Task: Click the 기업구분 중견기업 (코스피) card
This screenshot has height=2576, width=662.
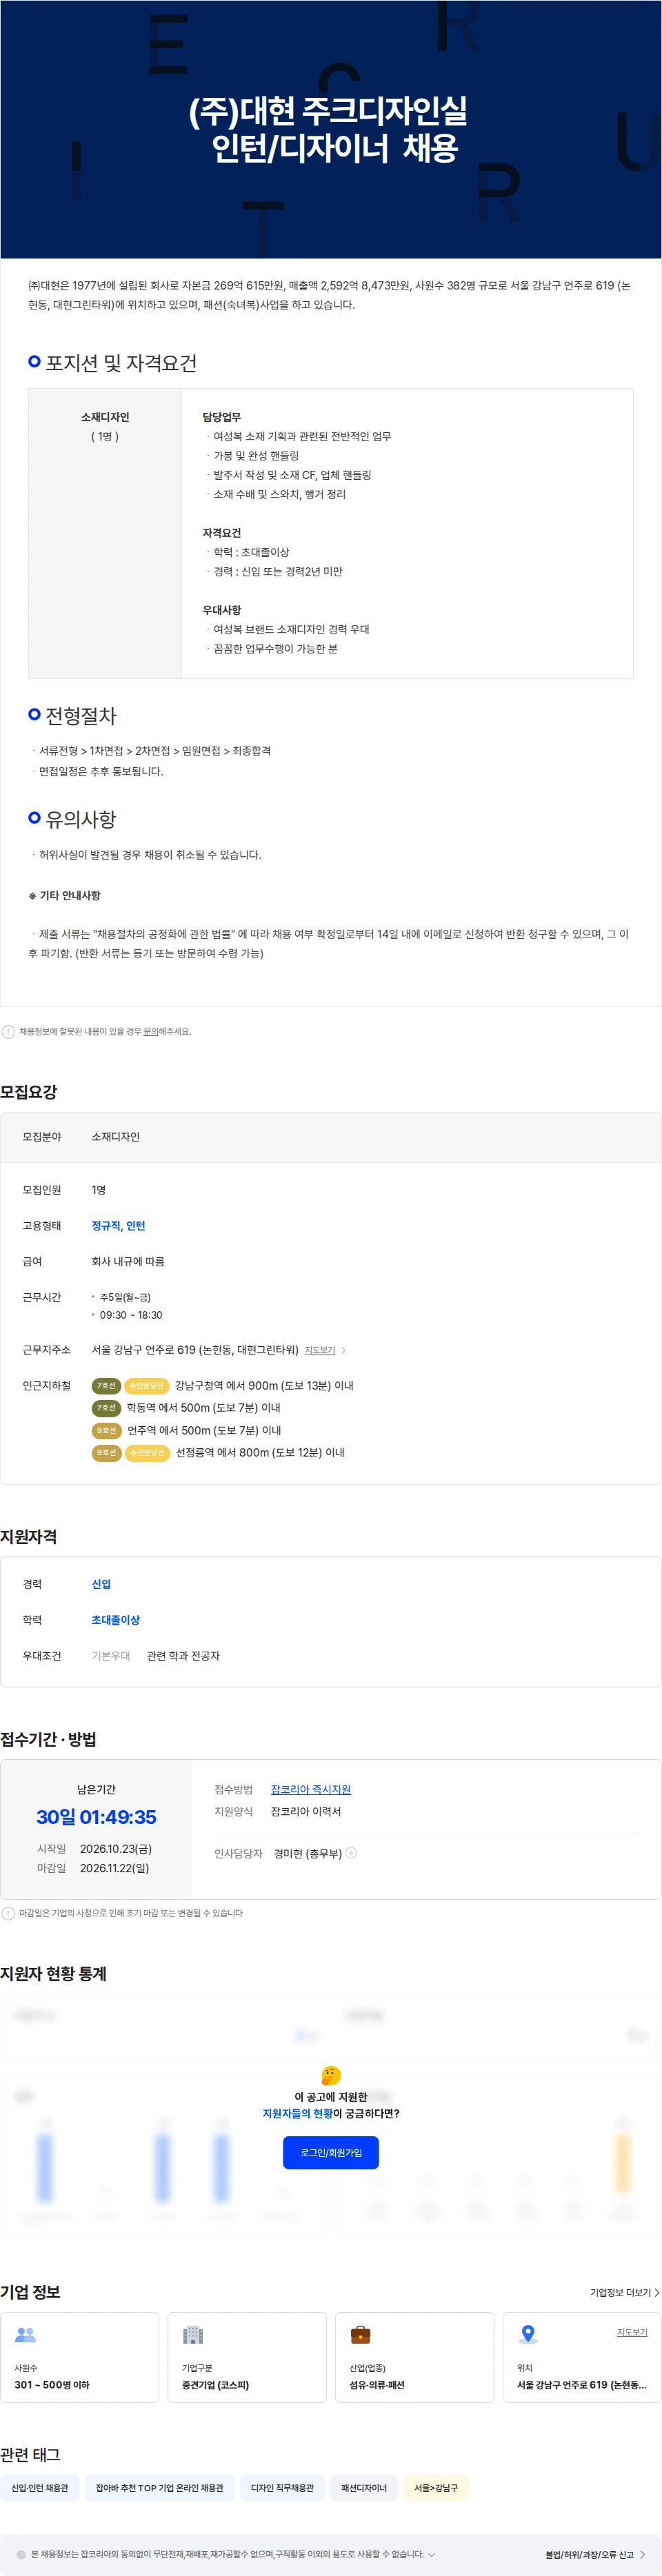Action: (x=247, y=2356)
